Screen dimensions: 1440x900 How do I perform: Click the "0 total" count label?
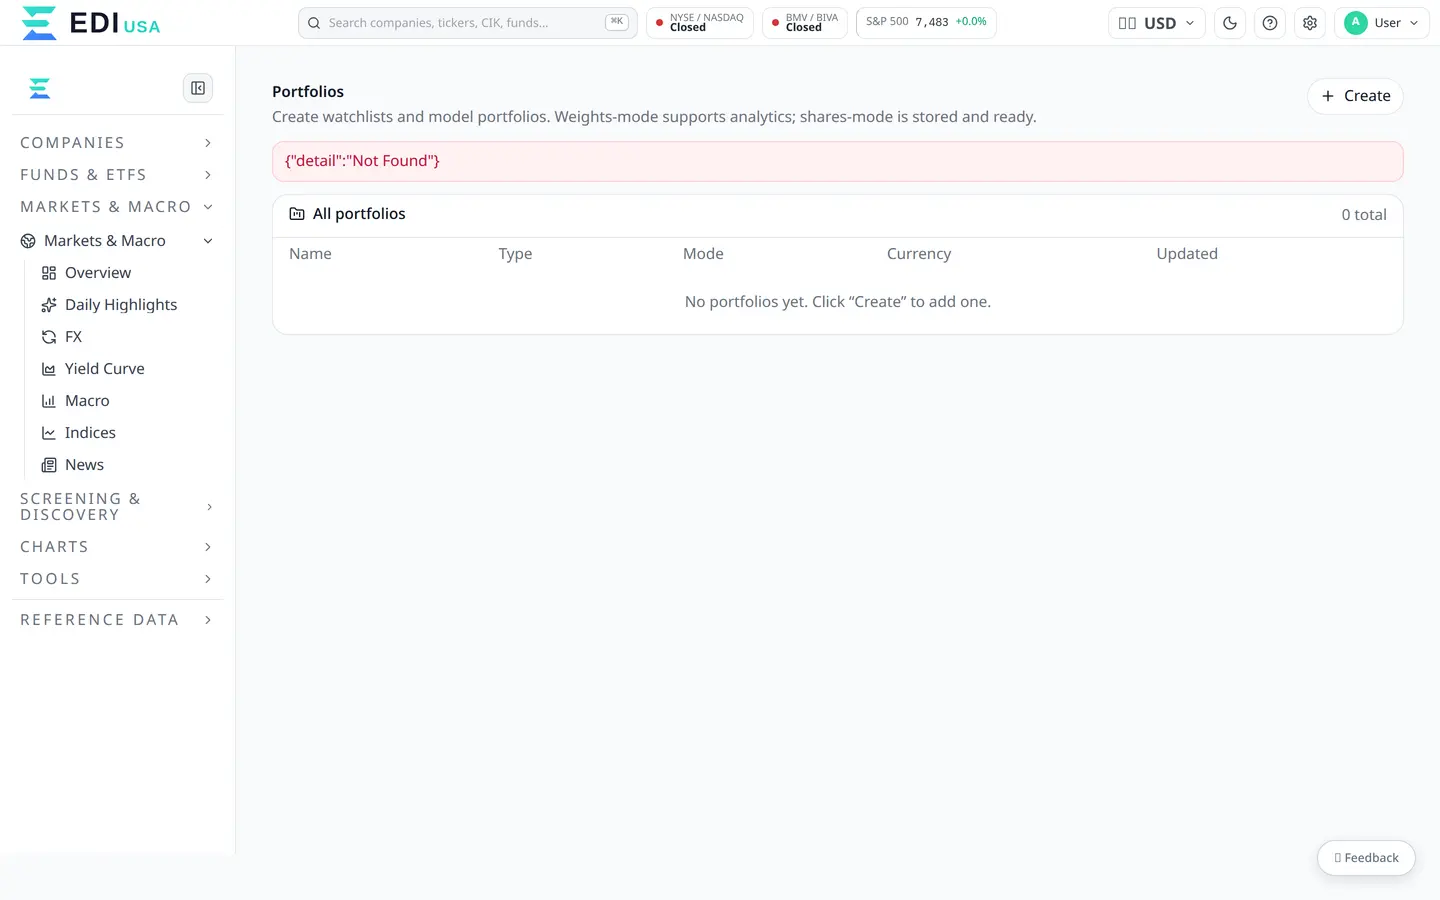point(1364,214)
